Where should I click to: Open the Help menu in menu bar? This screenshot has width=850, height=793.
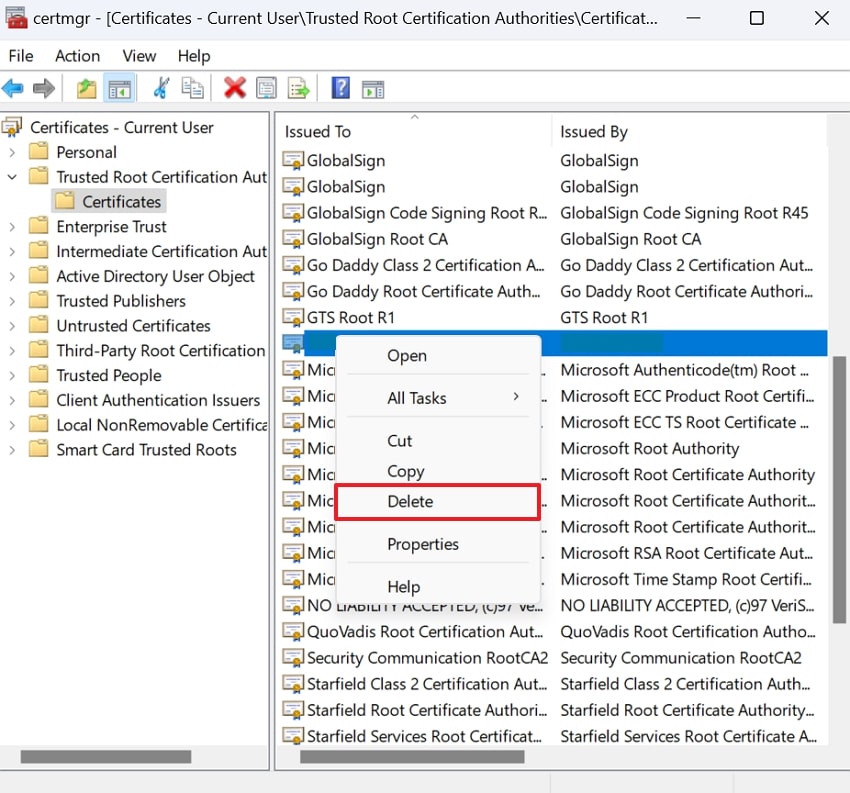point(194,56)
